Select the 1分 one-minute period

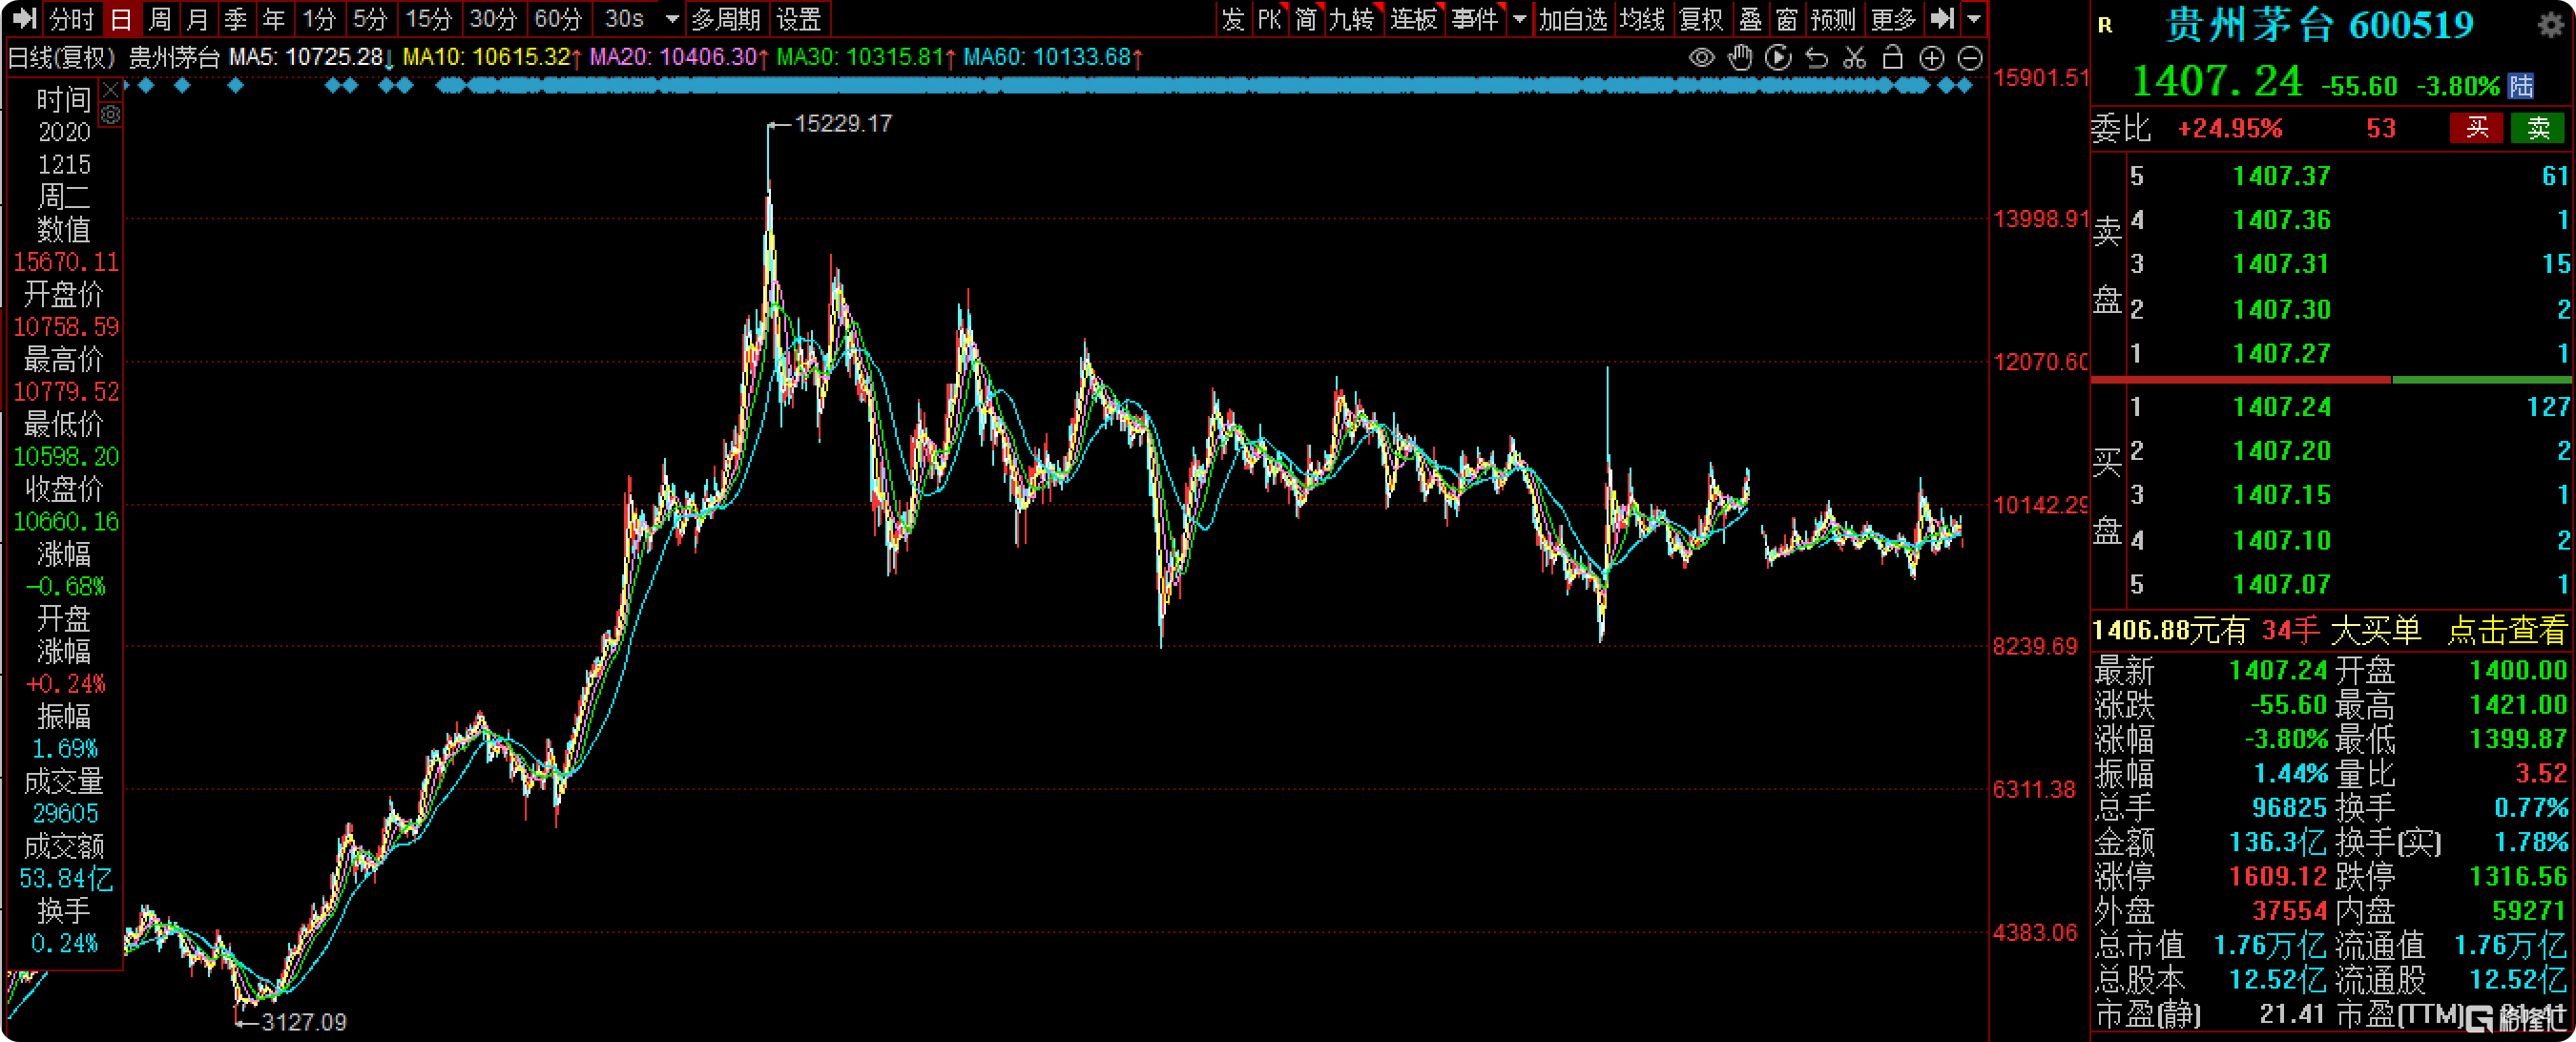319,18
